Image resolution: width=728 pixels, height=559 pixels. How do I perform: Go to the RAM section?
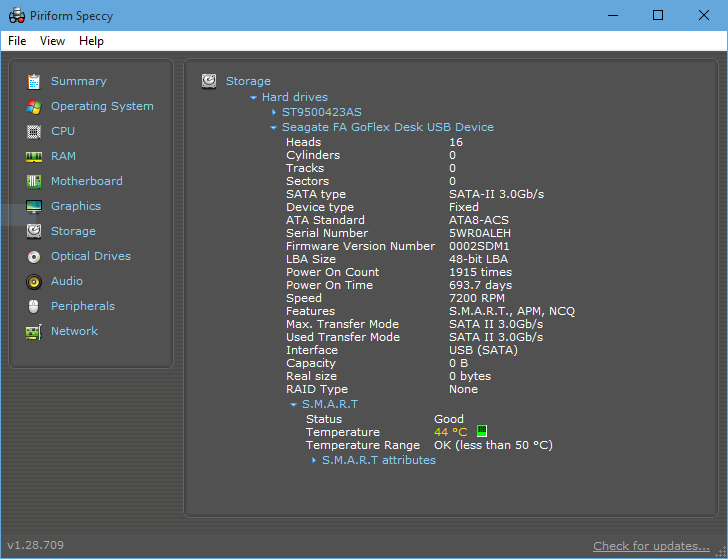coord(63,156)
